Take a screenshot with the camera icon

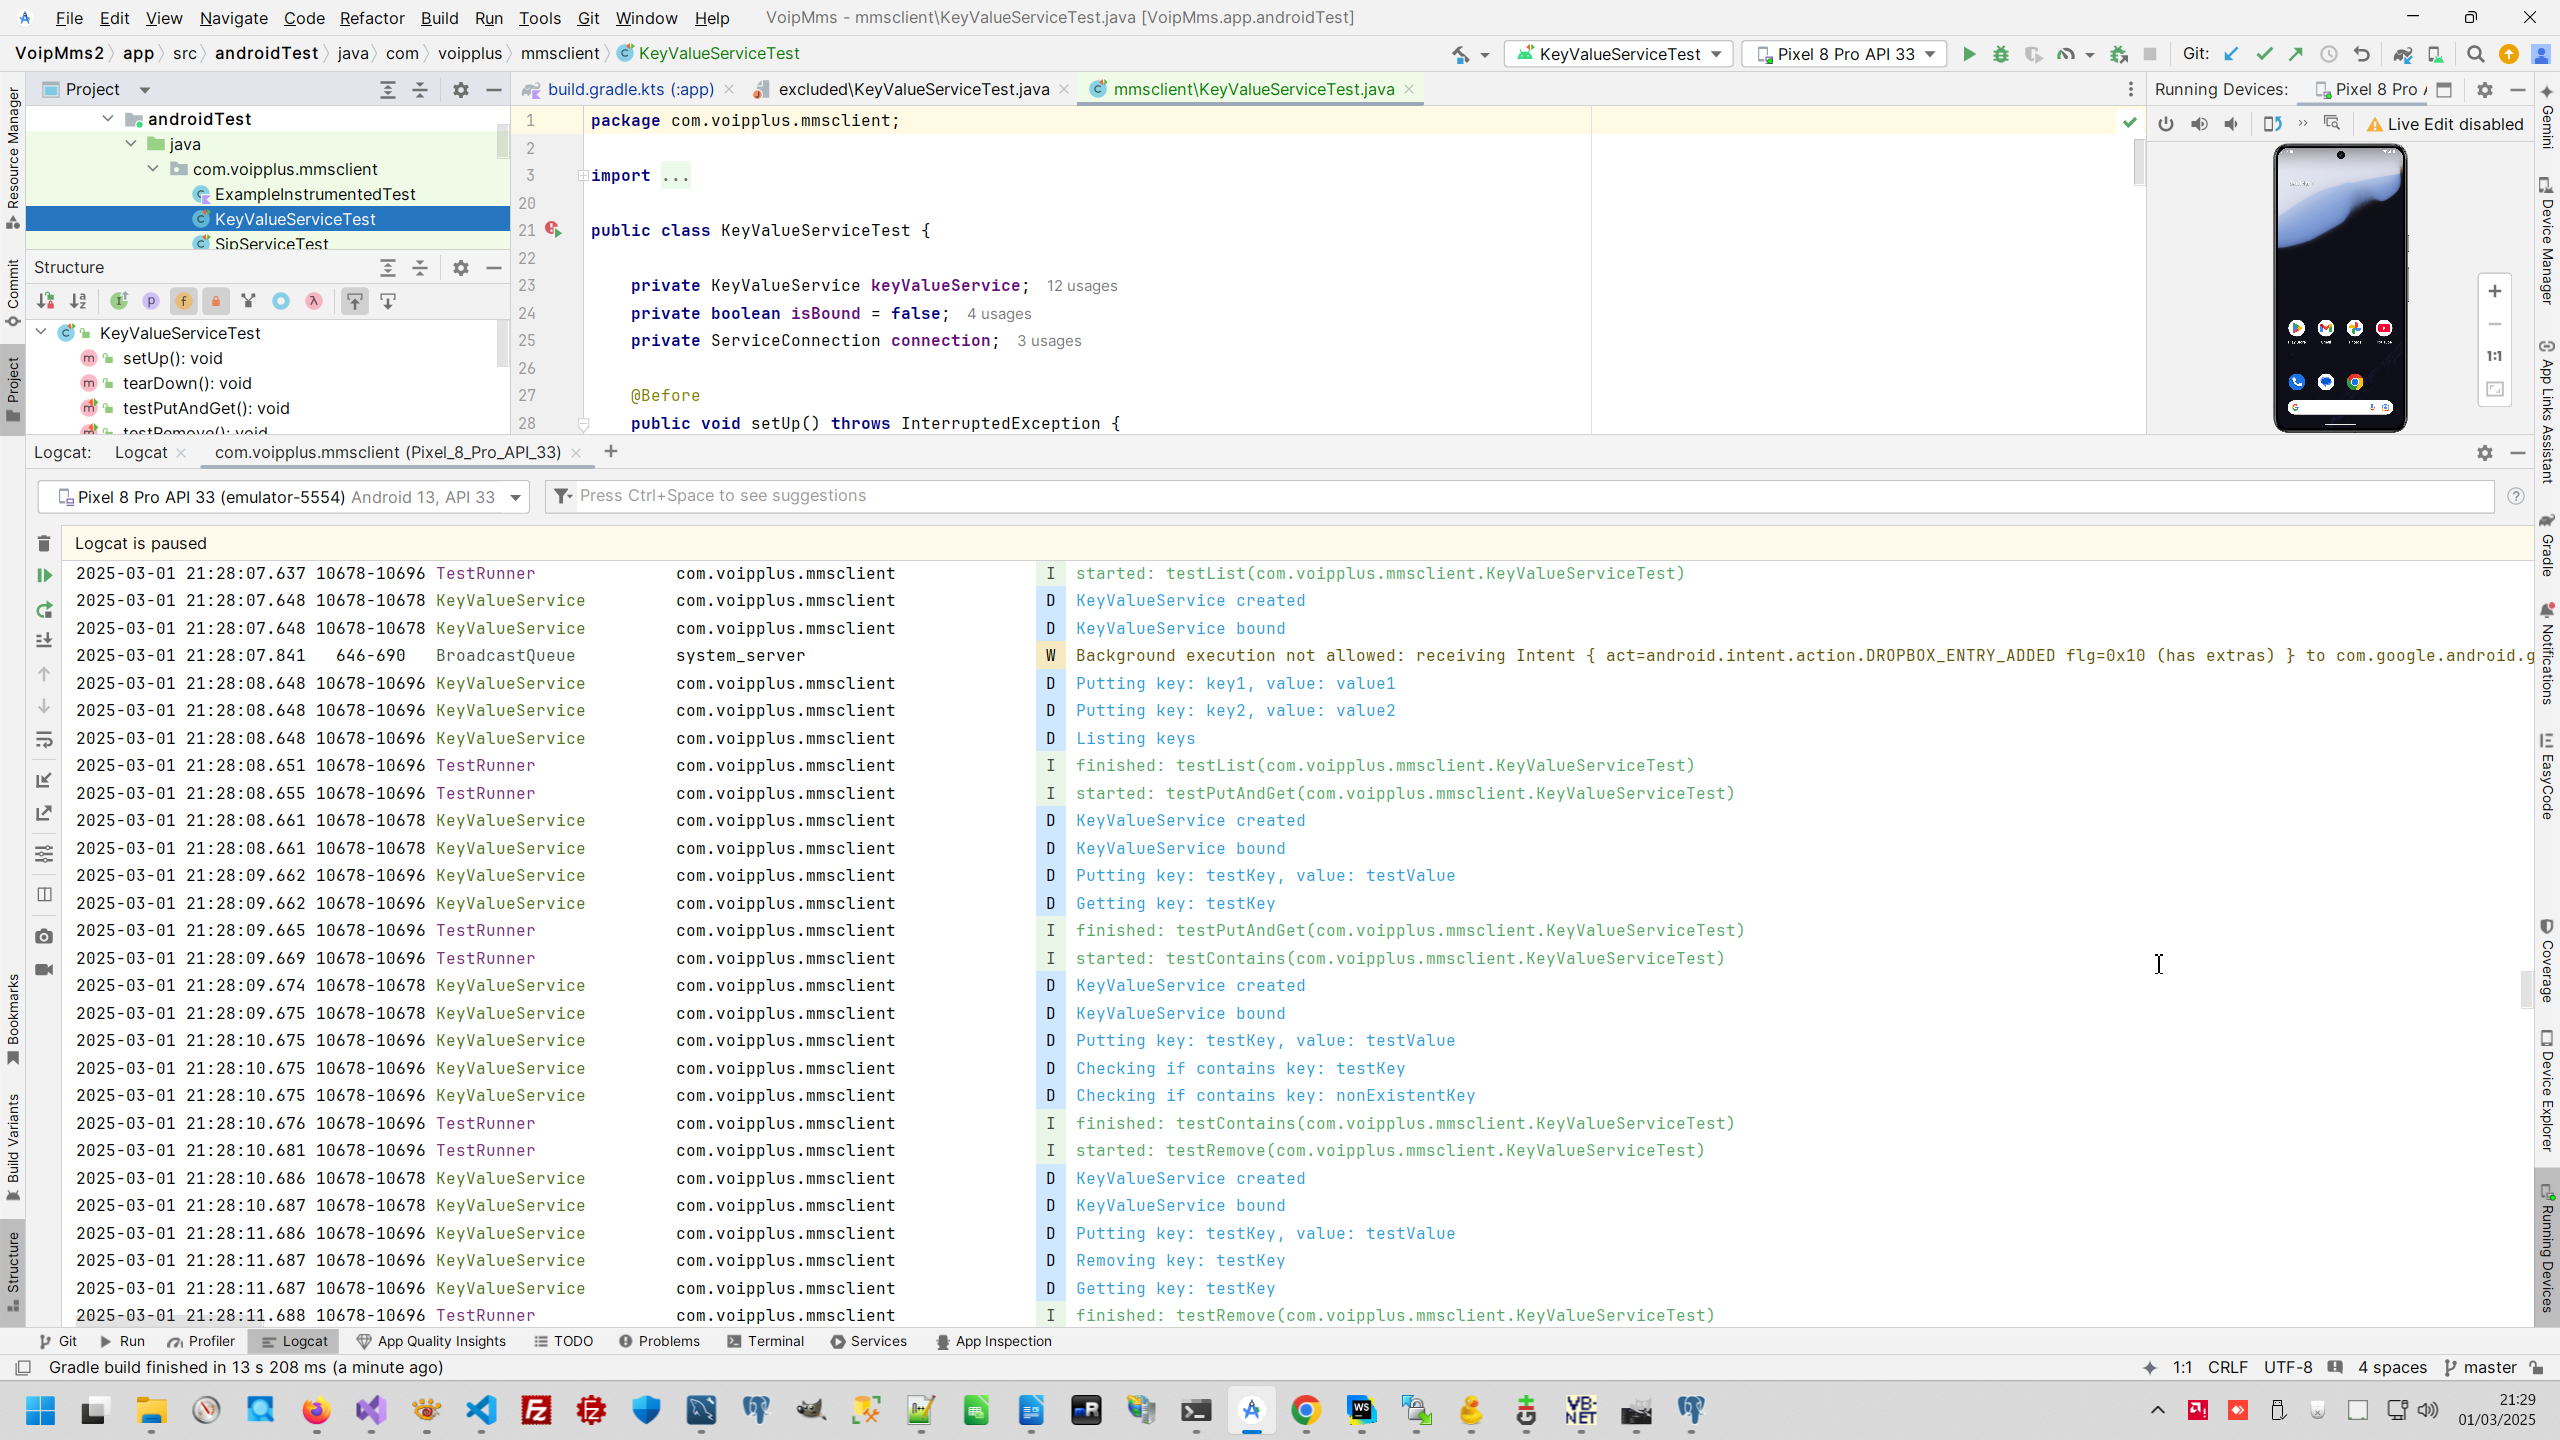(x=44, y=937)
